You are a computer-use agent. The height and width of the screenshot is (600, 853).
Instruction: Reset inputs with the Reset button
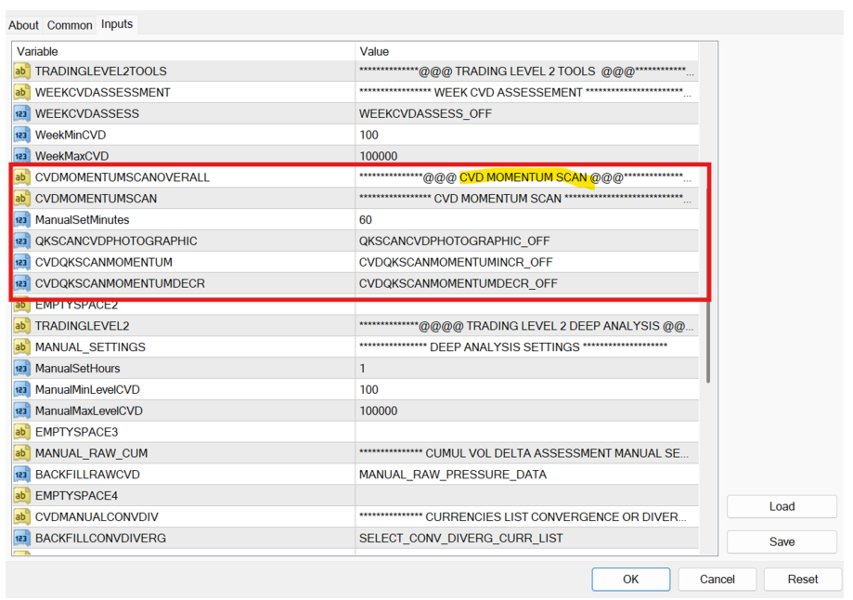(x=802, y=579)
